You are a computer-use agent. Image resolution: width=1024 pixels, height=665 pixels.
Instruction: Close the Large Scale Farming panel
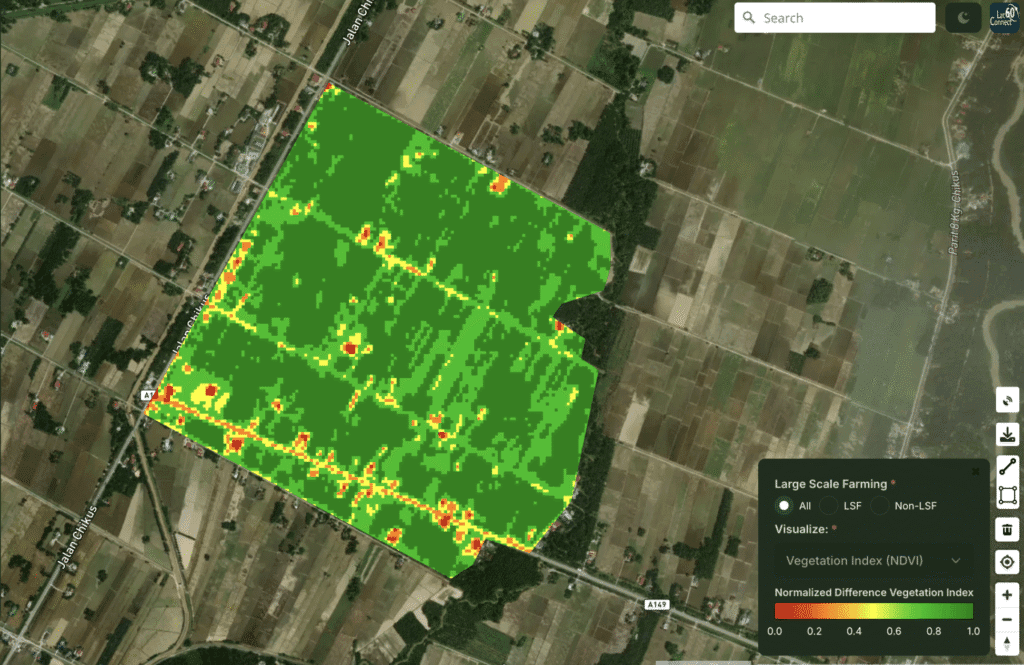(x=976, y=470)
